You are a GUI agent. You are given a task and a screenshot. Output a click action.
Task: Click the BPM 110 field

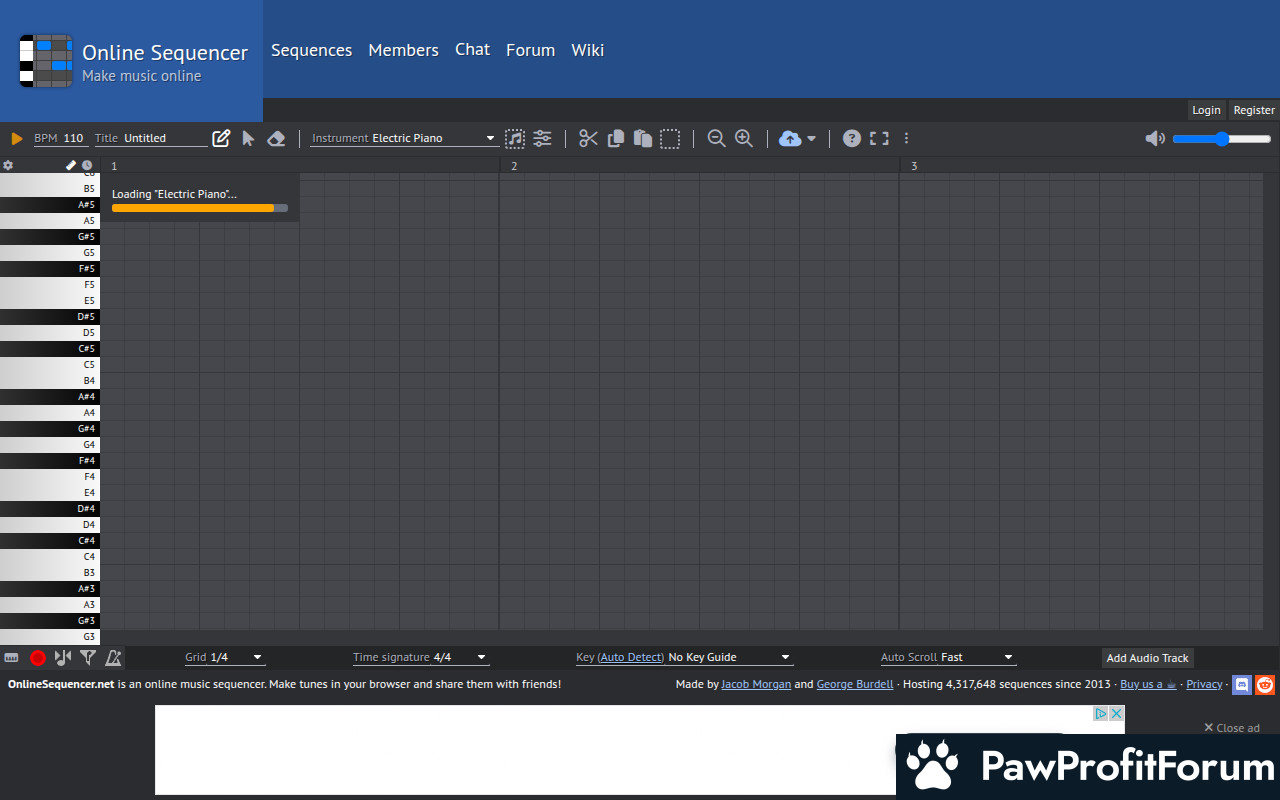click(60, 138)
